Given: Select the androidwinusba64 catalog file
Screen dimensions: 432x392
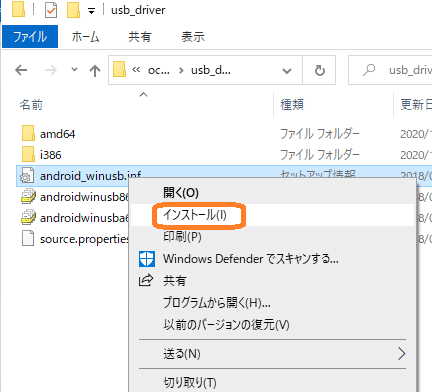Looking at the screenshot, I should click(84, 218).
